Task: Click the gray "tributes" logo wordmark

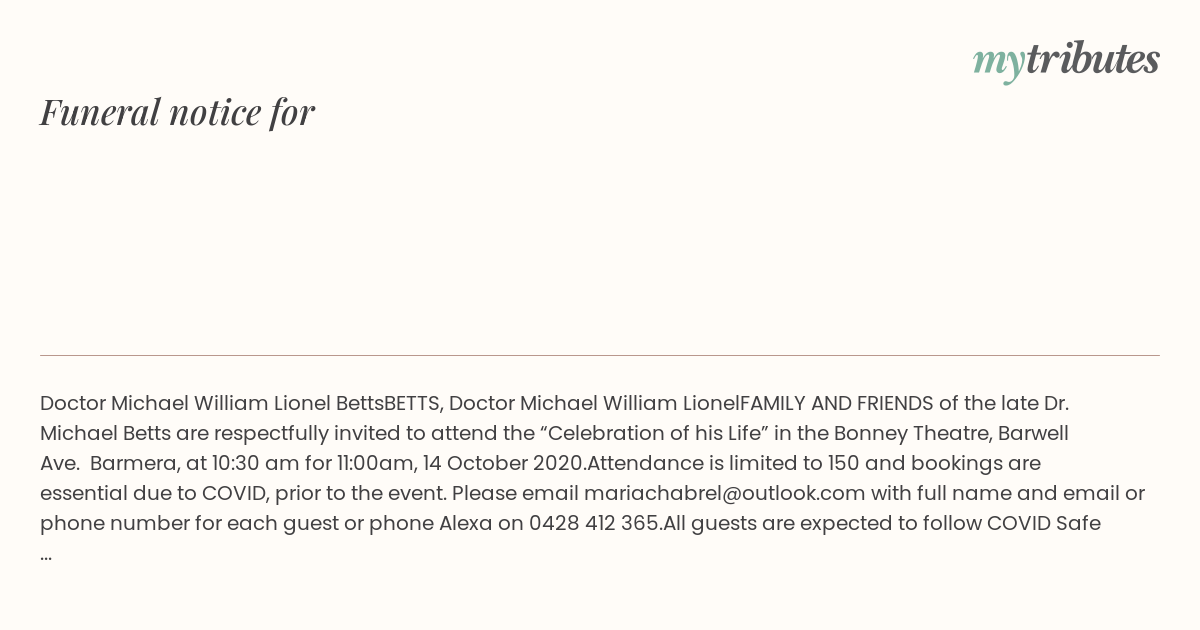Action: click(1092, 59)
